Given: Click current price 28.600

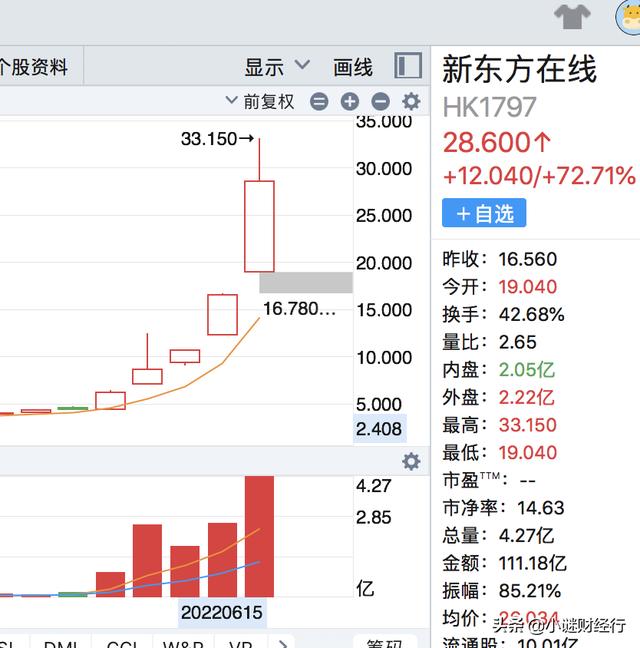Looking at the screenshot, I should click(x=497, y=143).
